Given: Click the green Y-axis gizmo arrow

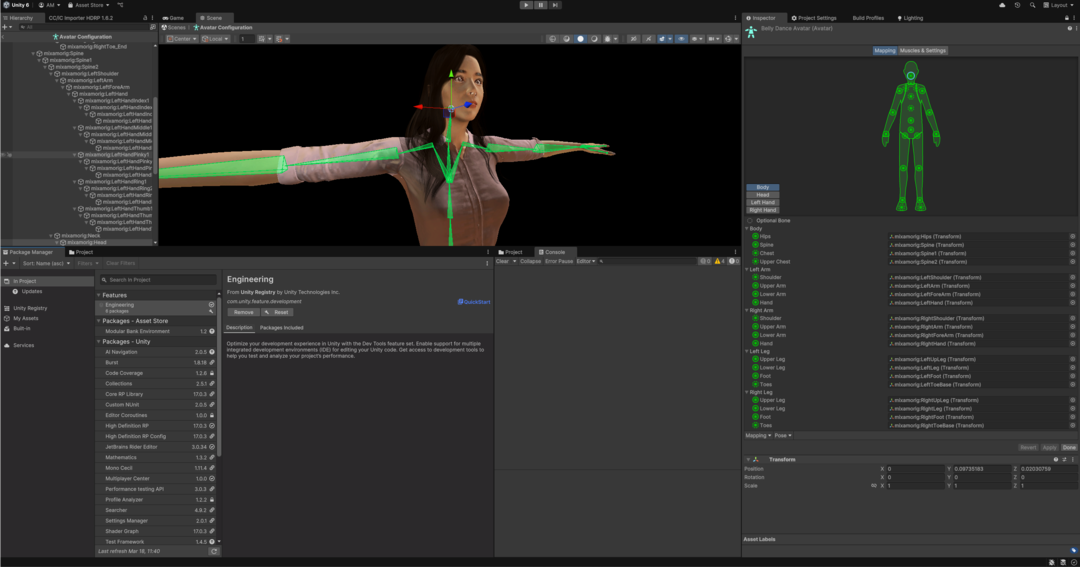Looking at the screenshot, I should click(x=451, y=73).
